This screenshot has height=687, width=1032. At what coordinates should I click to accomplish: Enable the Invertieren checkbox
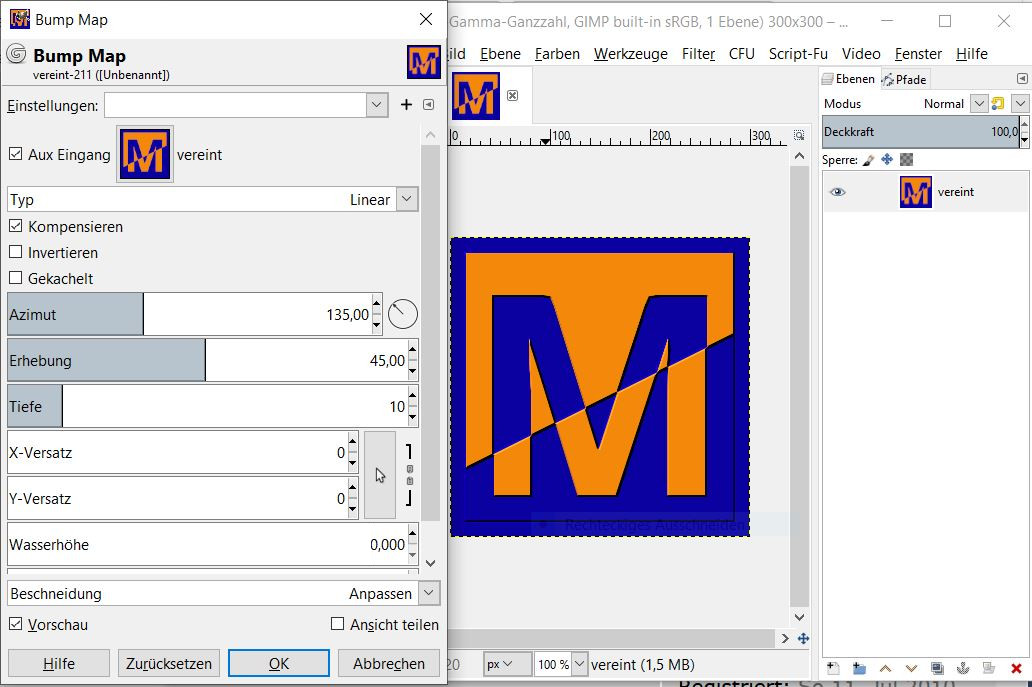click(16, 253)
